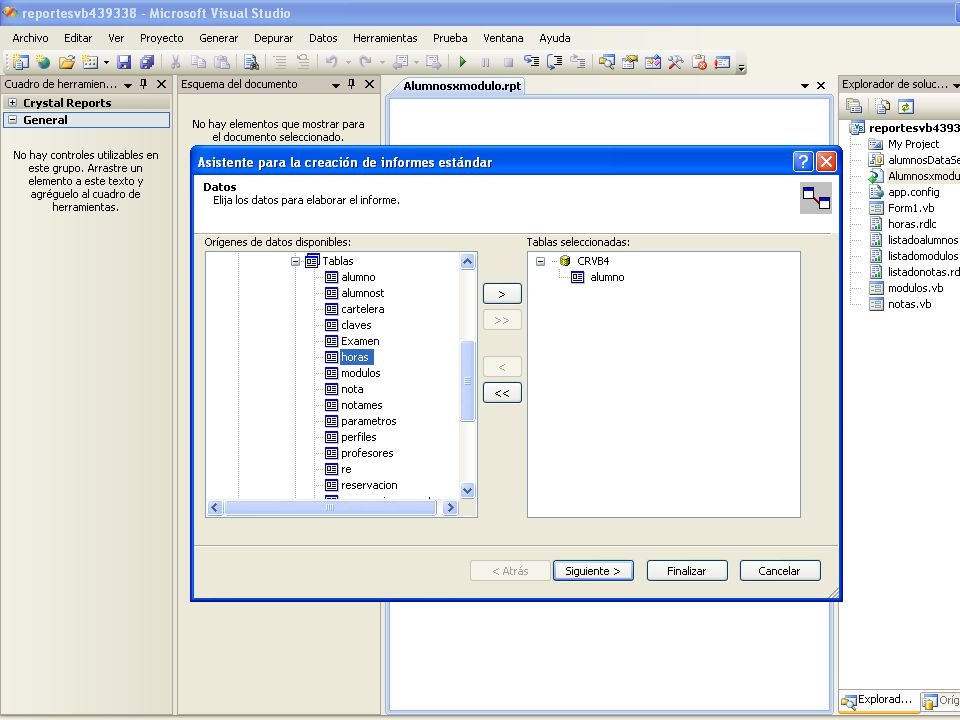
Task: Click the Paste clipboard icon
Action: coord(222,62)
